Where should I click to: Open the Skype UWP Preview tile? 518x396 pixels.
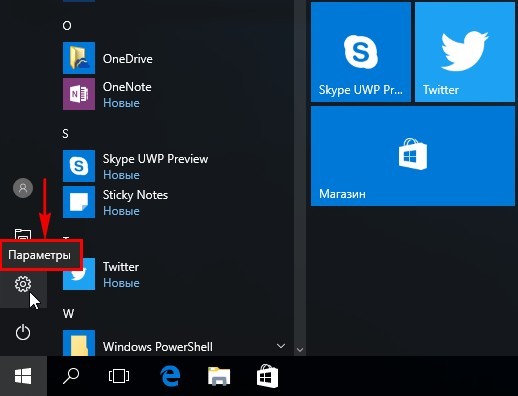(x=361, y=52)
